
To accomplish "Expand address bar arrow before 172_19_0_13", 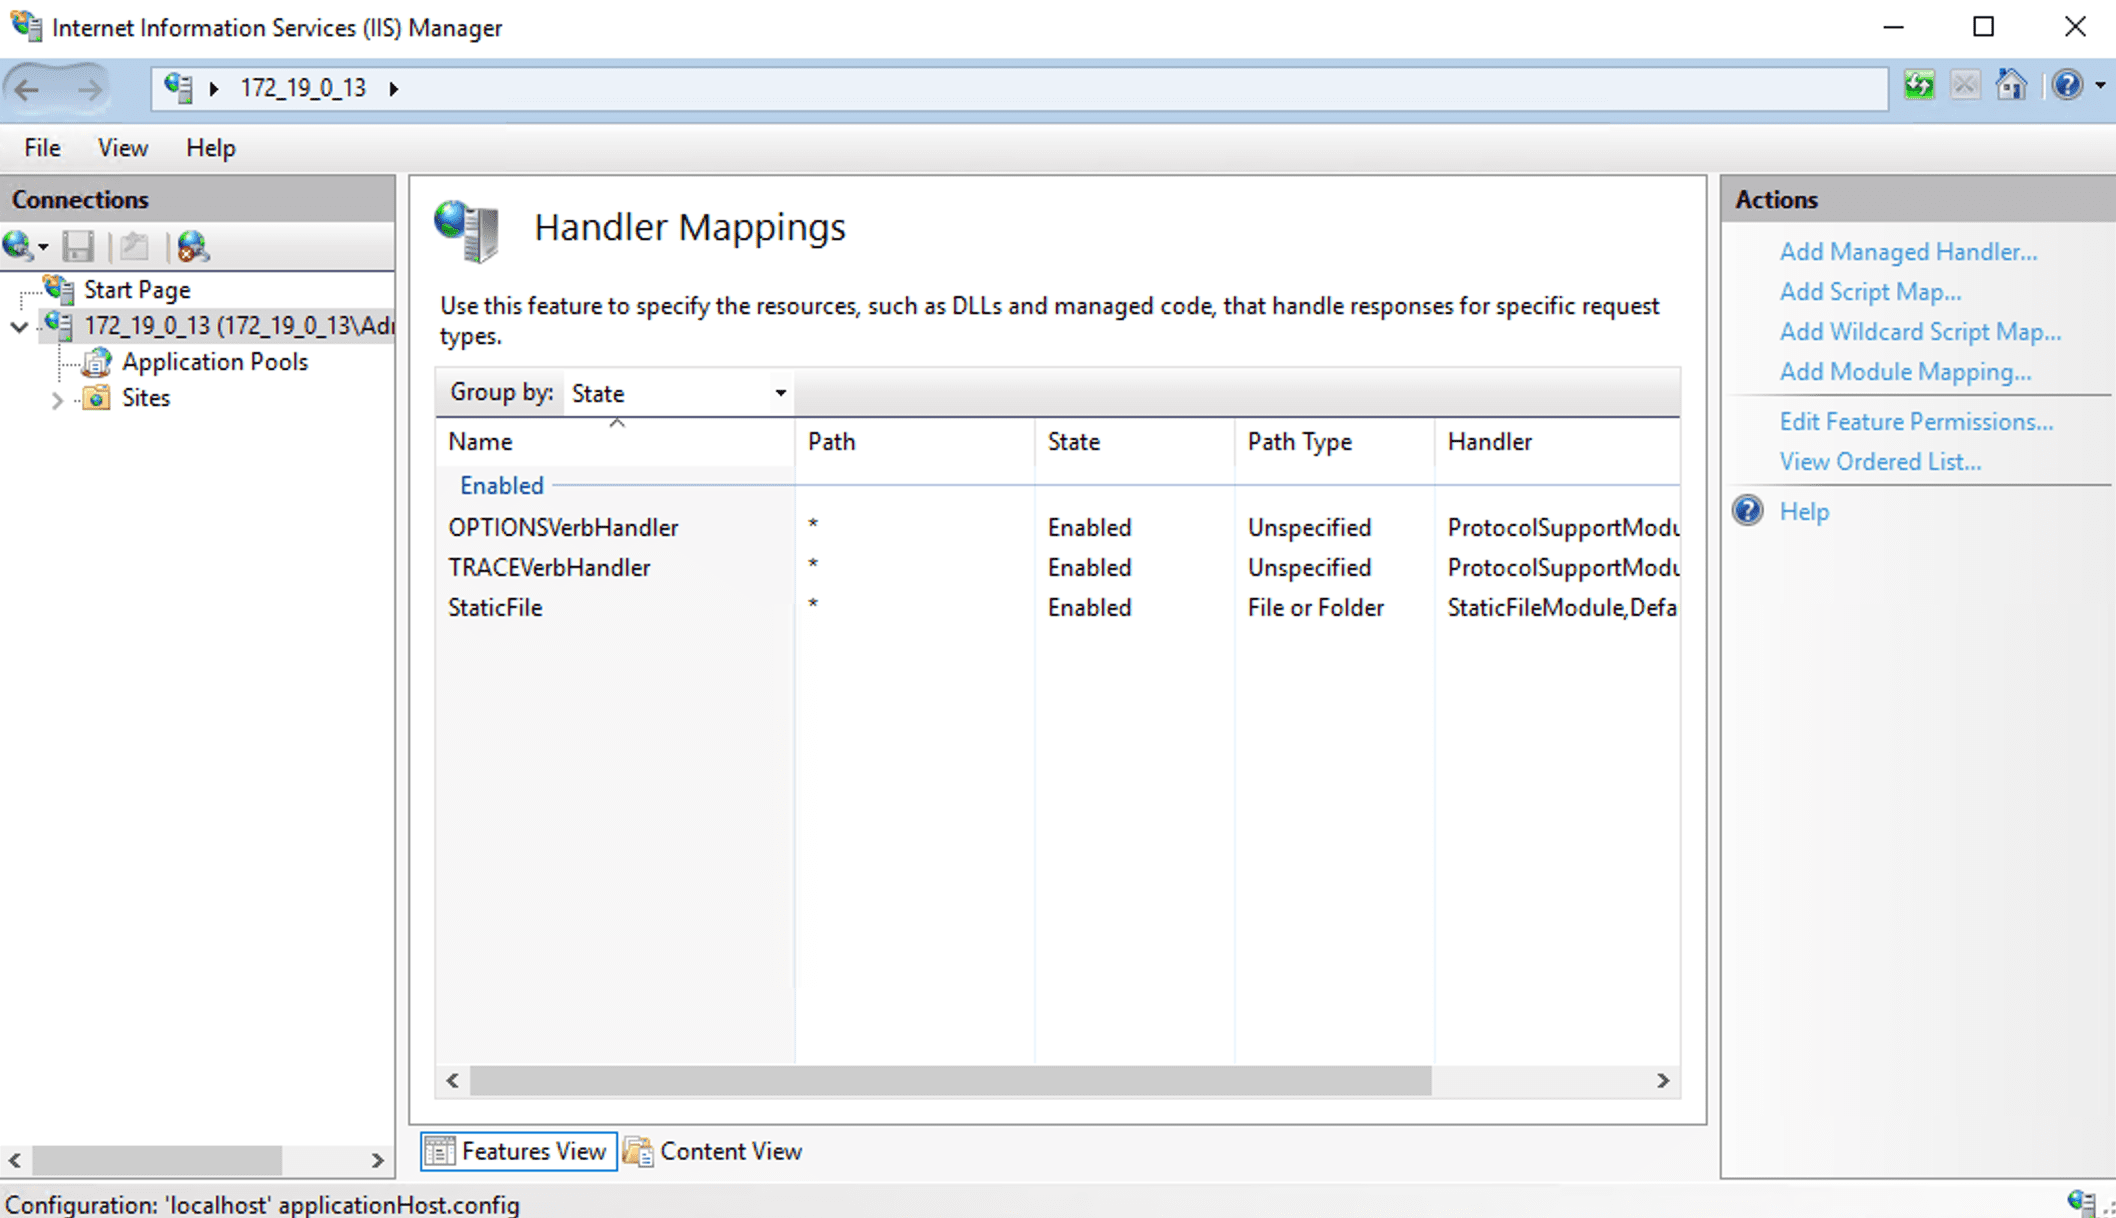I will coord(214,89).
